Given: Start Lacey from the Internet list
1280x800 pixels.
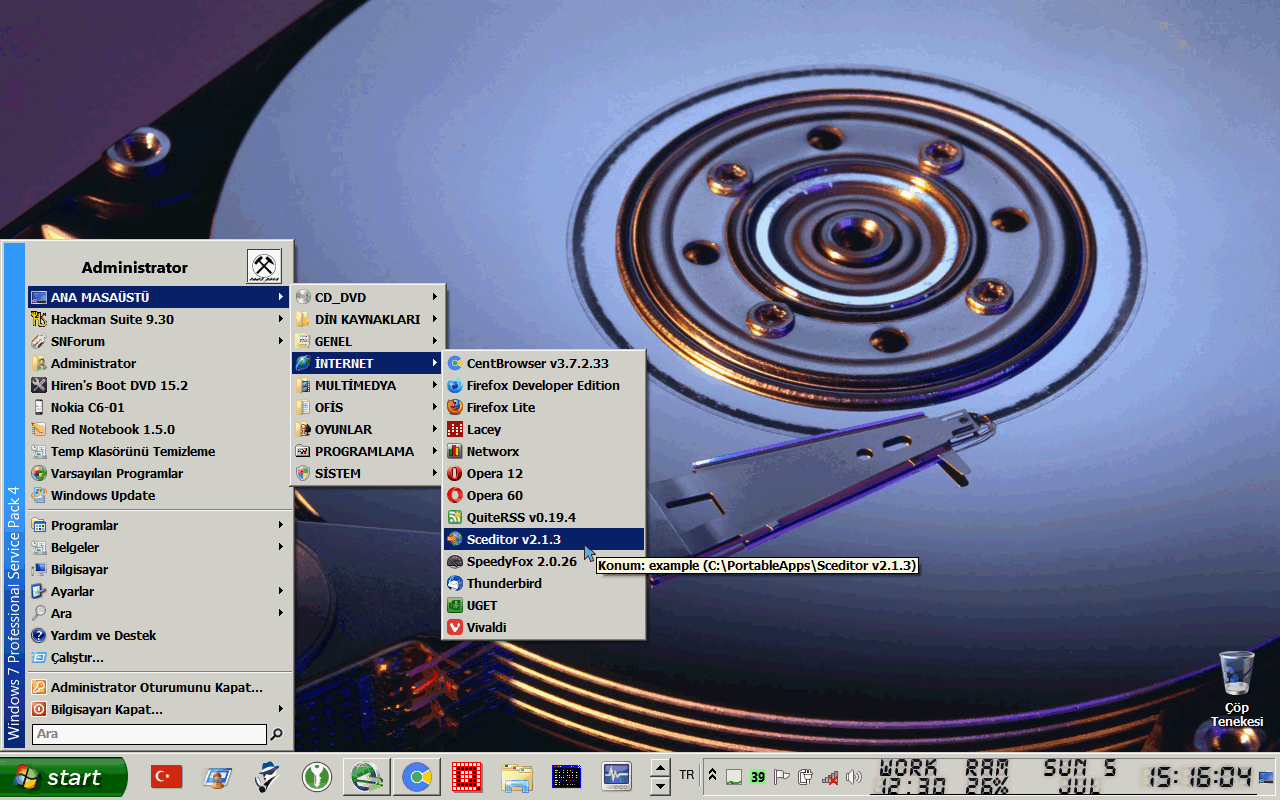Looking at the screenshot, I should point(544,429).
